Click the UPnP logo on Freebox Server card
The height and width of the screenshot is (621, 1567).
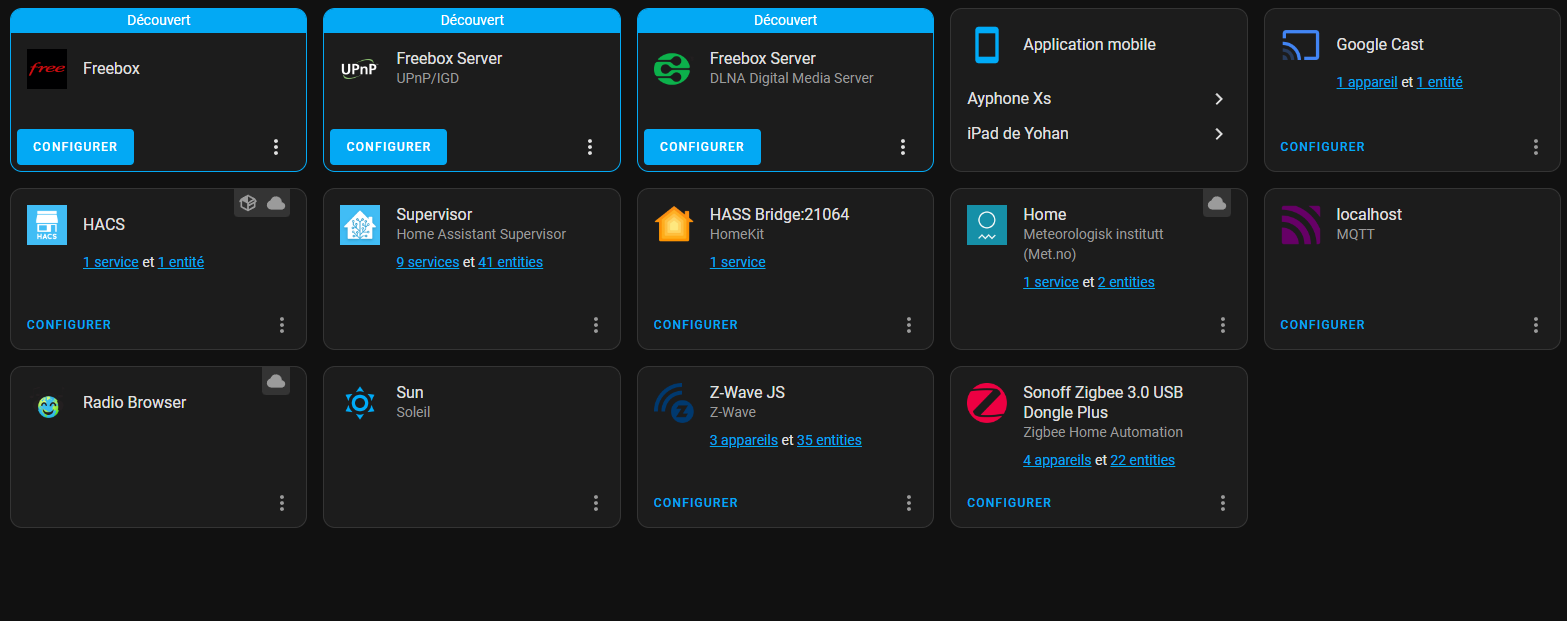click(x=360, y=69)
